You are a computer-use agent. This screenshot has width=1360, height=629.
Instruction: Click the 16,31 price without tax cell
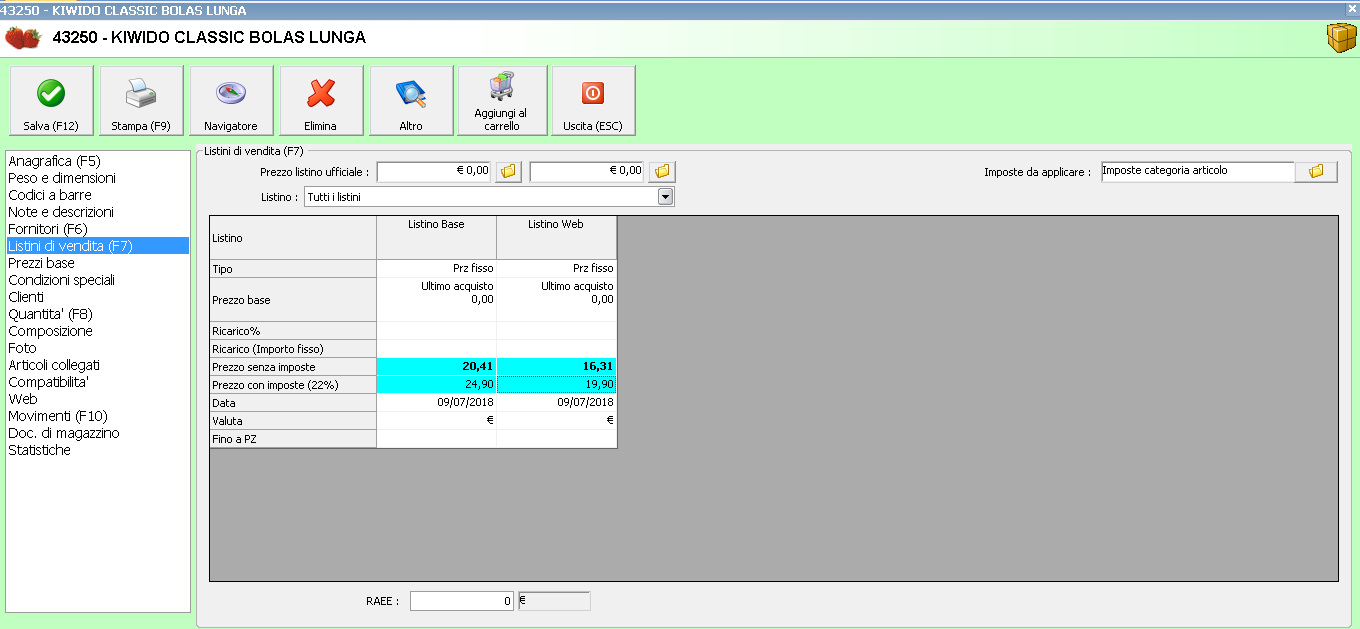556,366
